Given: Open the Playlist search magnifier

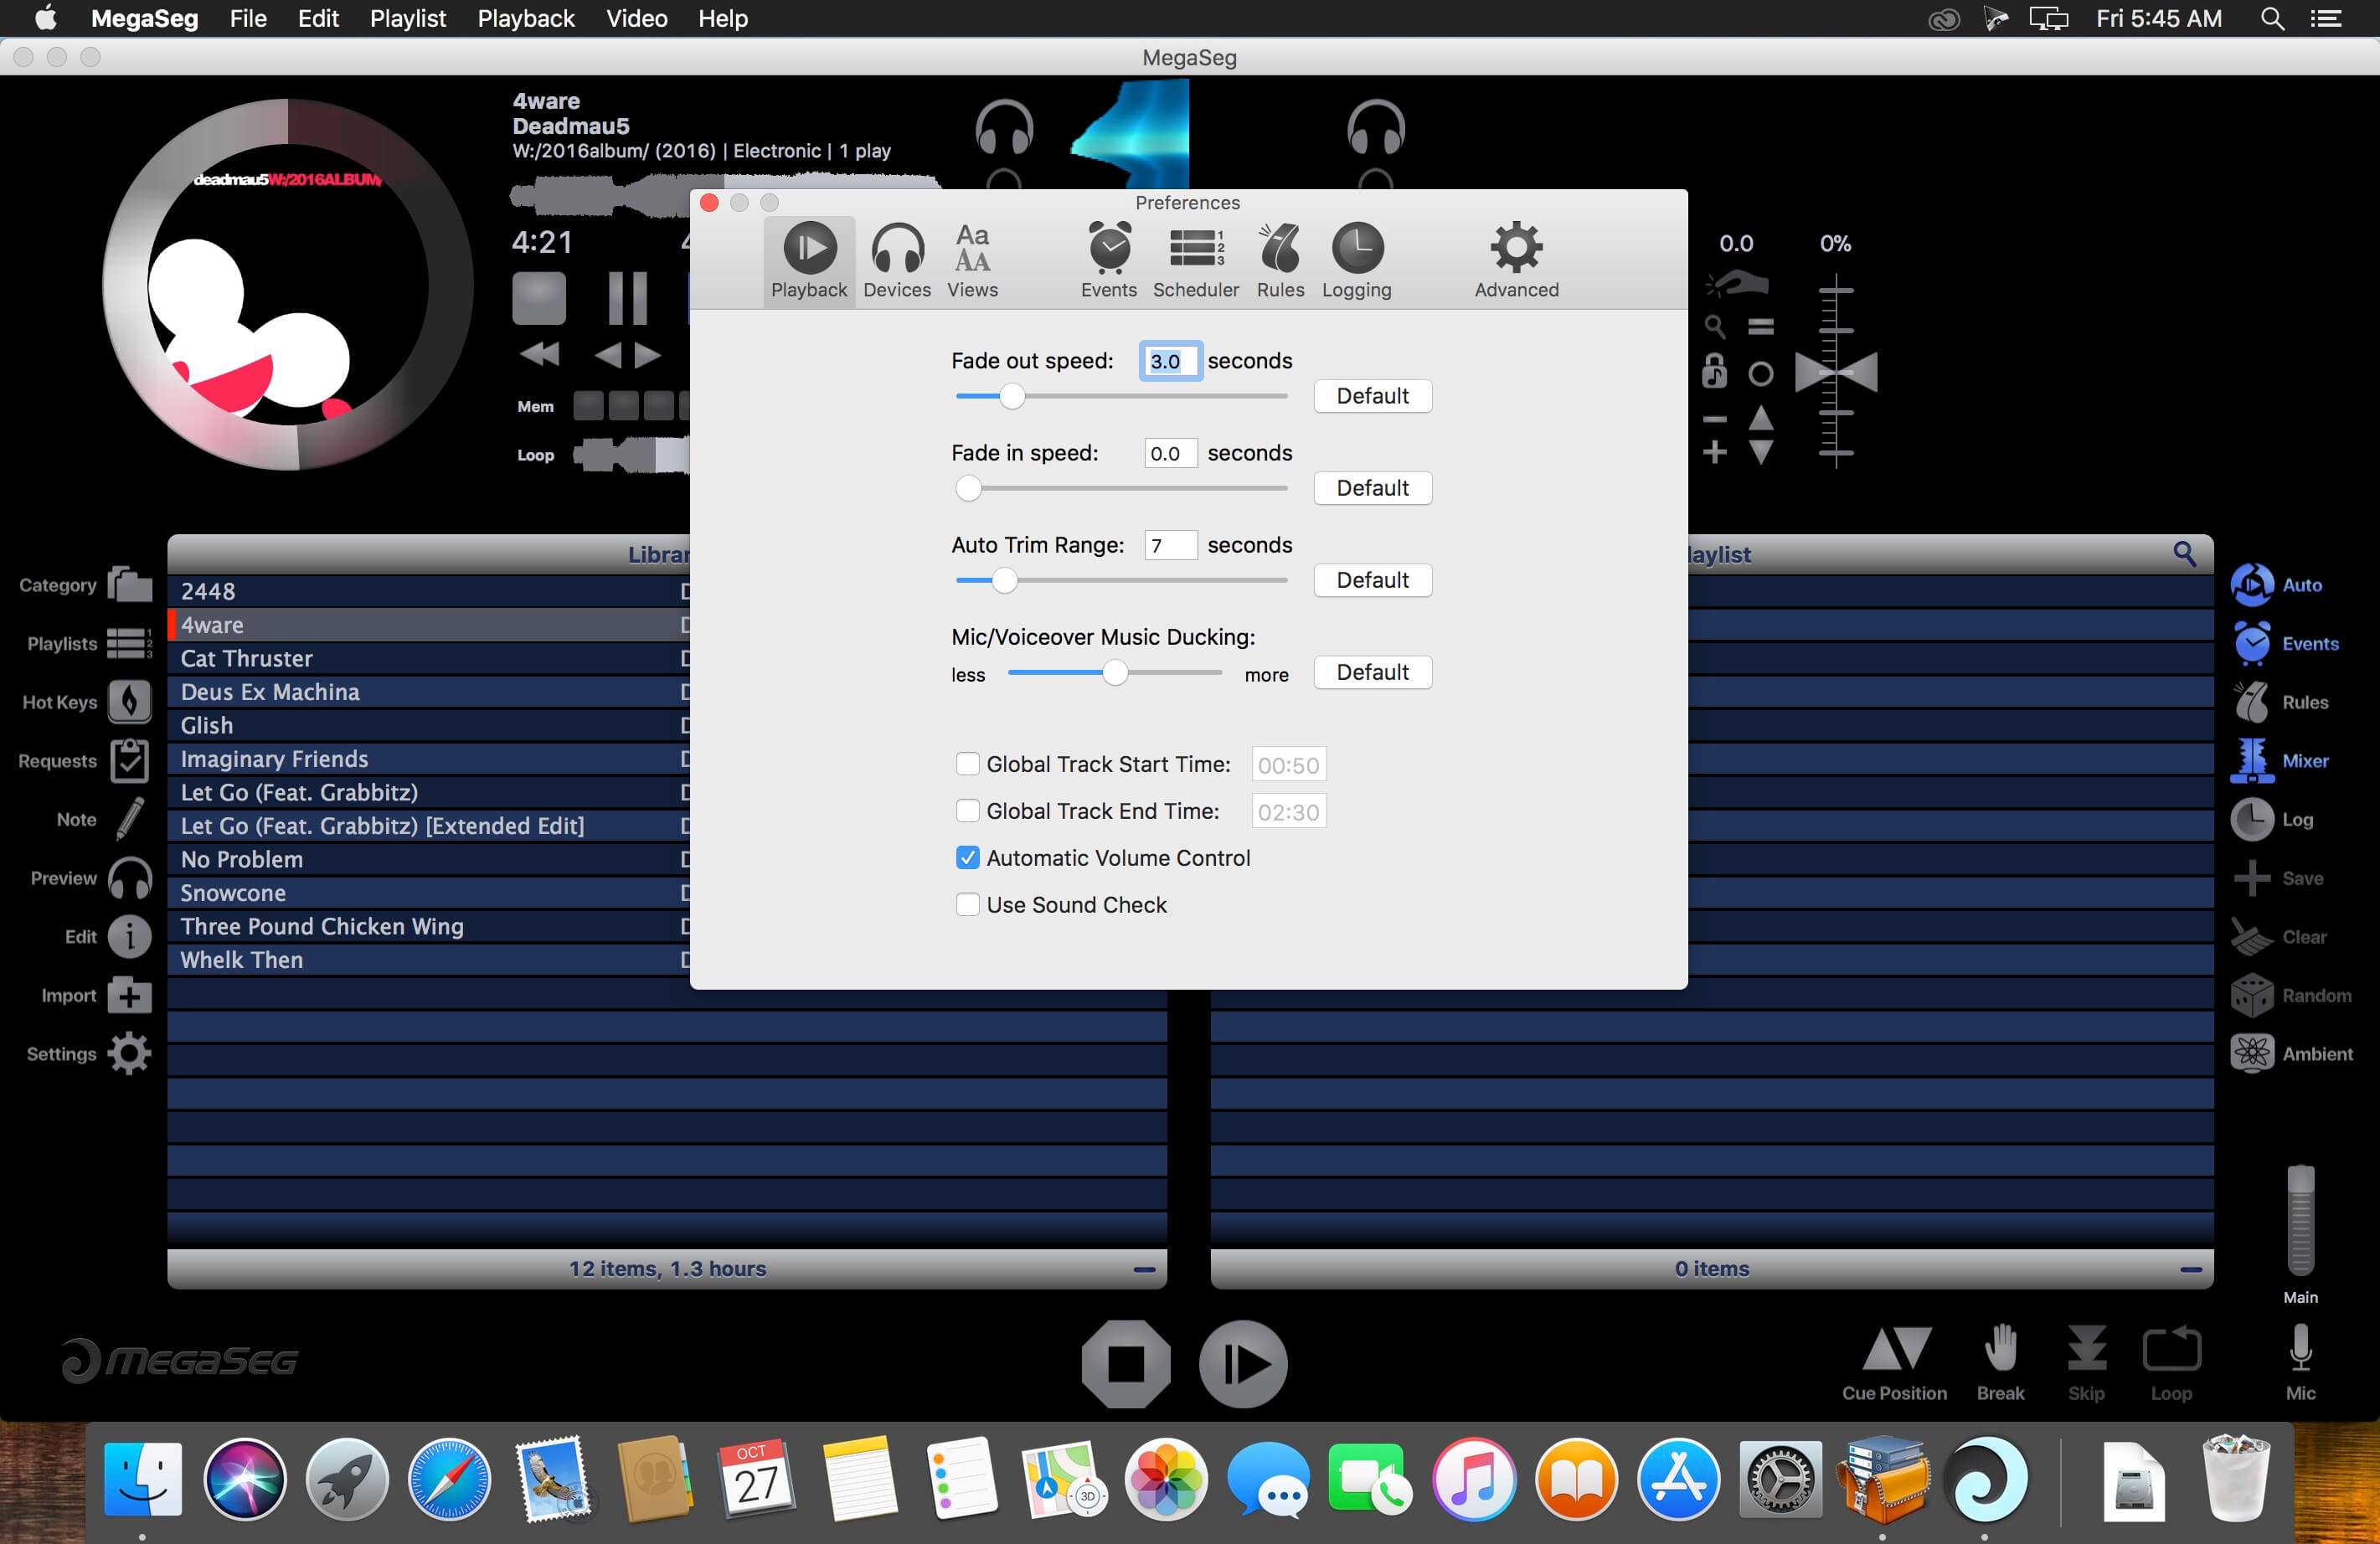Looking at the screenshot, I should (2184, 554).
